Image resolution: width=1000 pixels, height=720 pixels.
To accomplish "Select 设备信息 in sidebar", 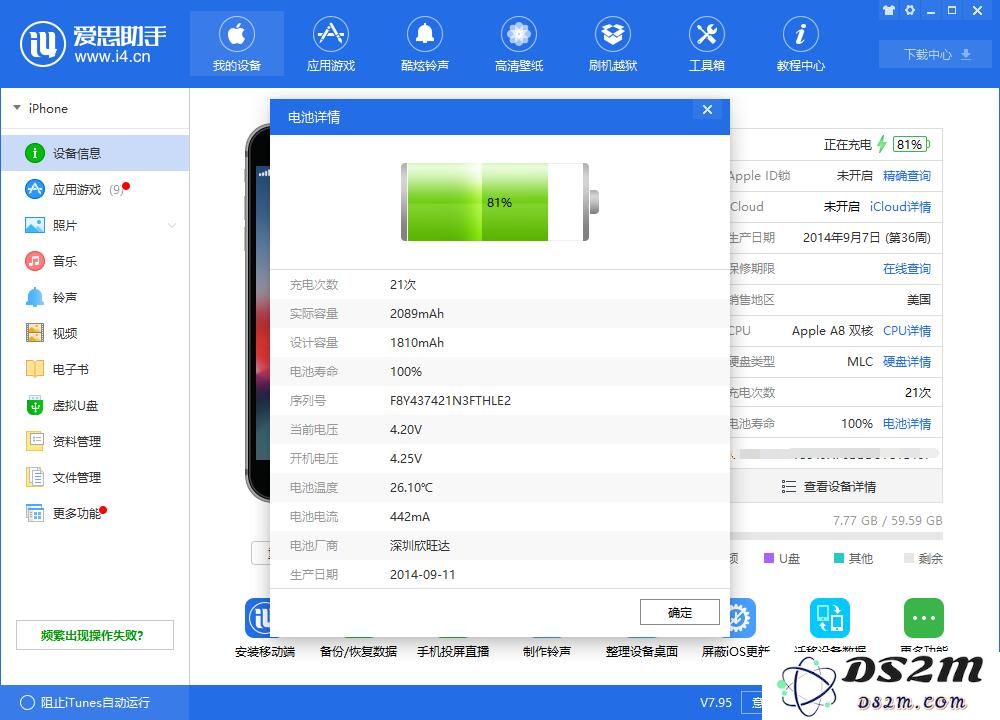I will click(95, 153).
